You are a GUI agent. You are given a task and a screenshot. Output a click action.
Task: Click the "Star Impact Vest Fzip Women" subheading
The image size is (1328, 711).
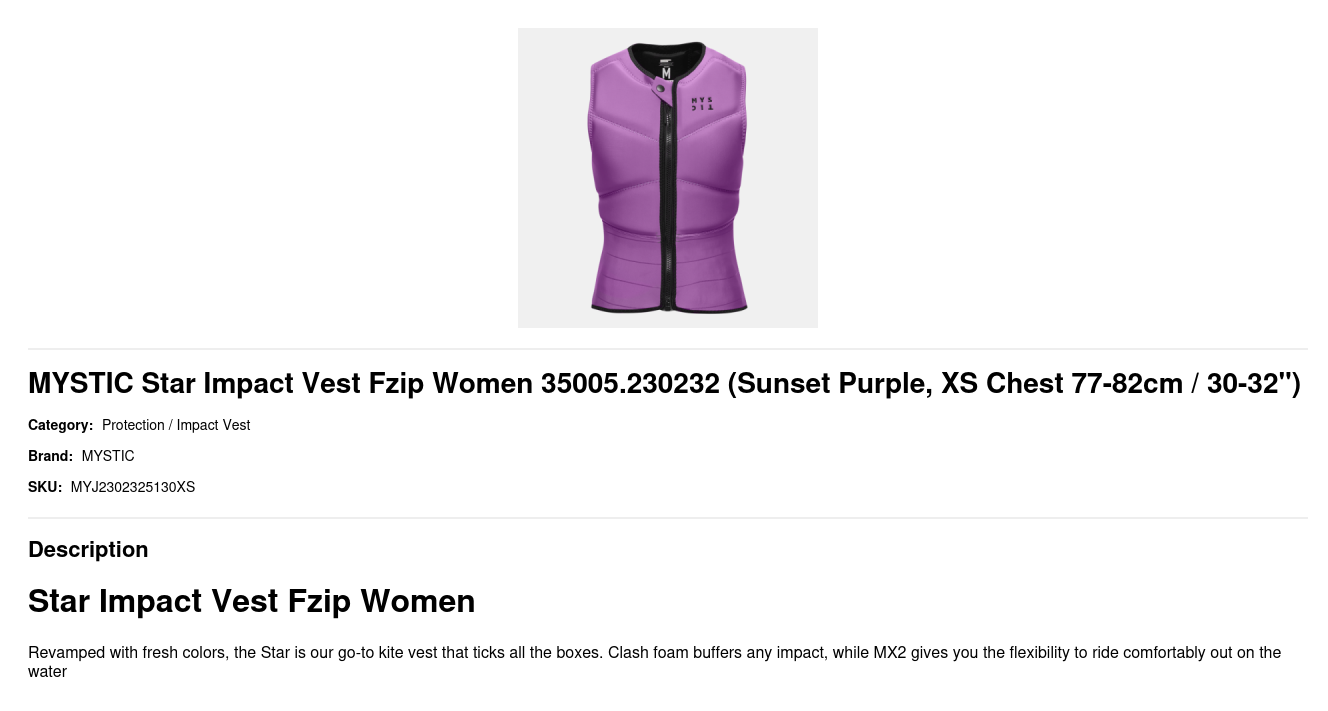pos(252,601)
